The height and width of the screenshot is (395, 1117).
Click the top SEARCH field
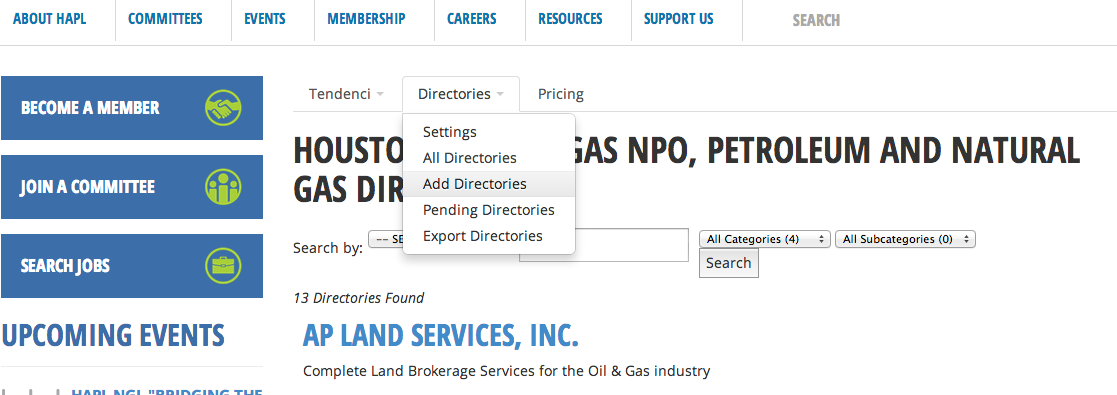click(x=816, y=21)
